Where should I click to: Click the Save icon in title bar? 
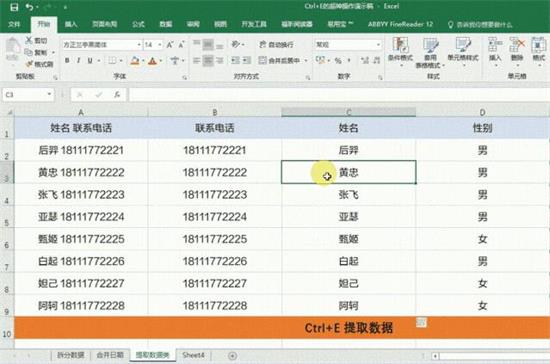tap(14, 7)
